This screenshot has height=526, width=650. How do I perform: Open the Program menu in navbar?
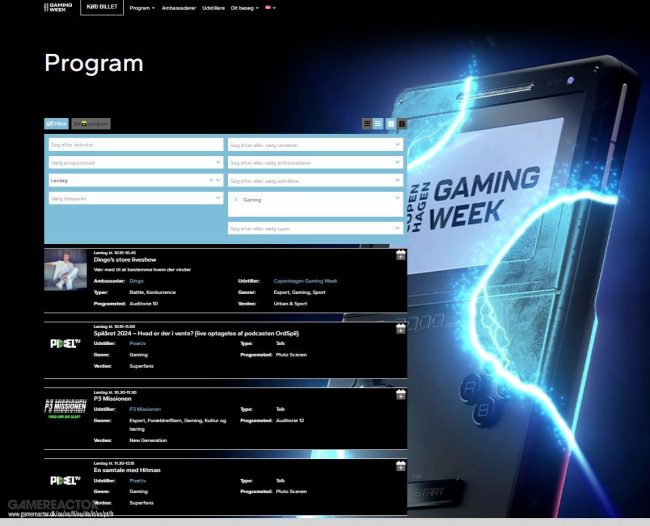142,8
